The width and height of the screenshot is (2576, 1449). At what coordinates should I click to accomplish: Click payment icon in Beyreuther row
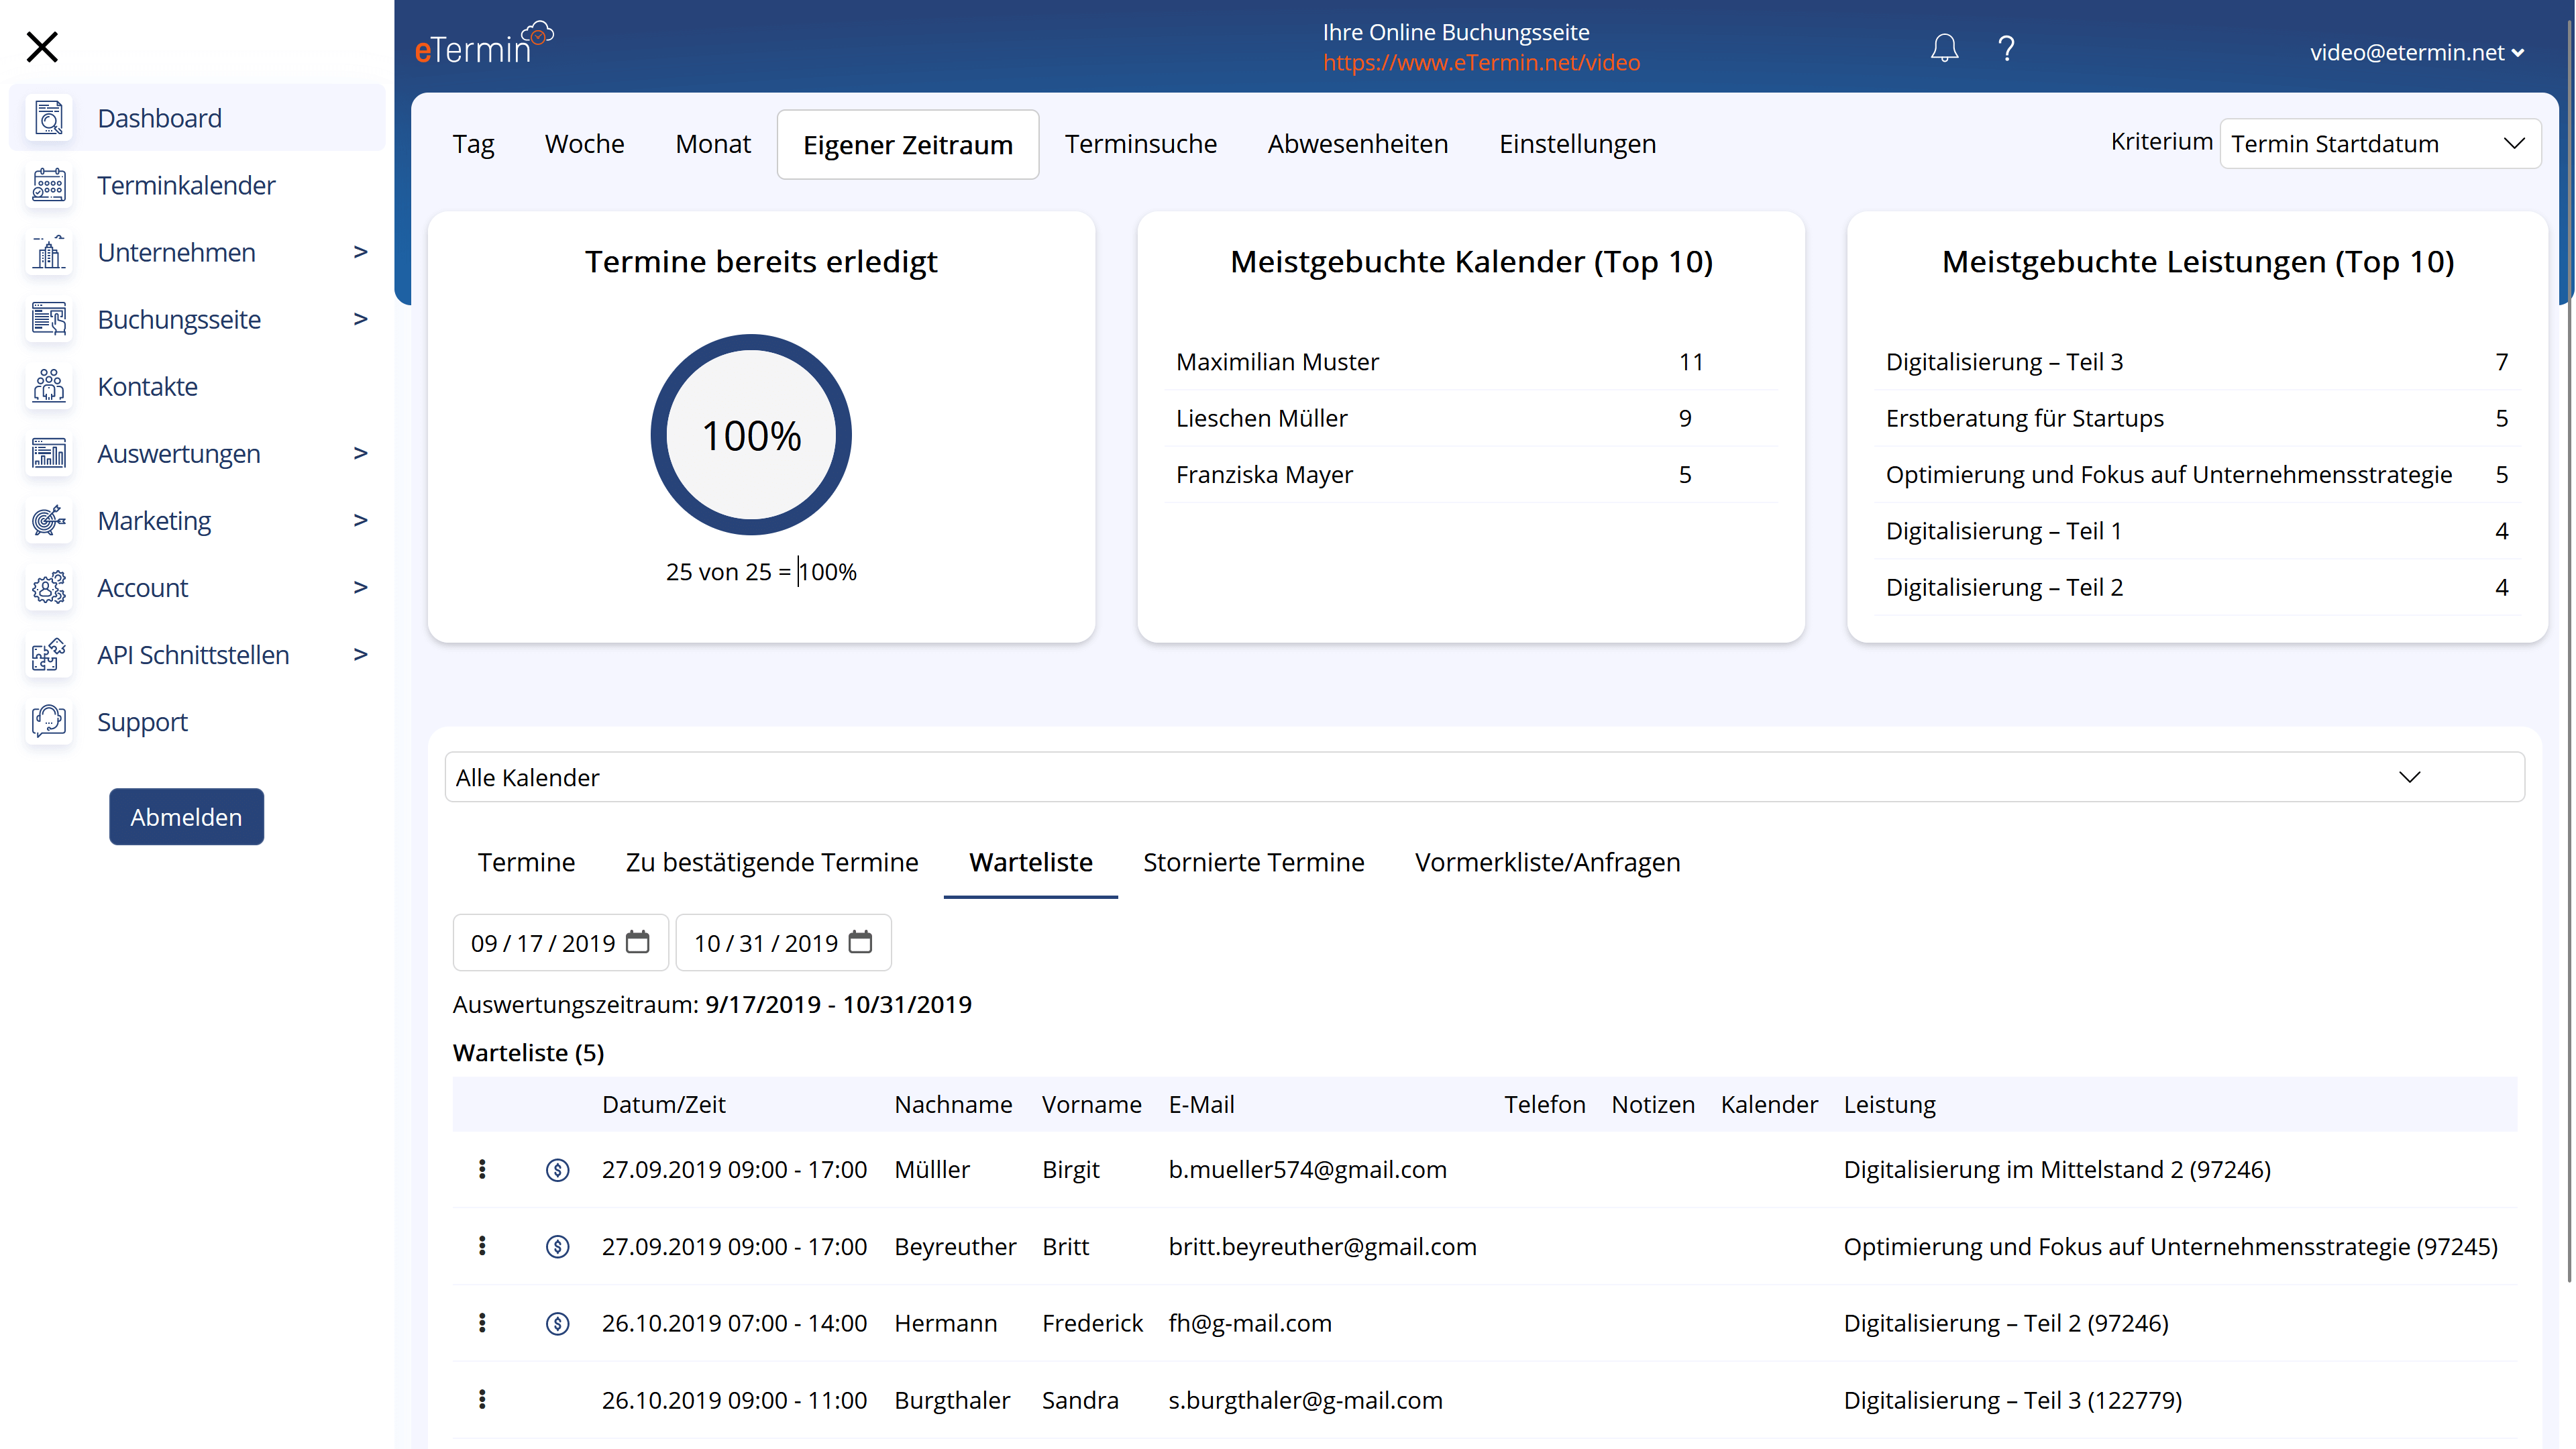point(557,1246)
